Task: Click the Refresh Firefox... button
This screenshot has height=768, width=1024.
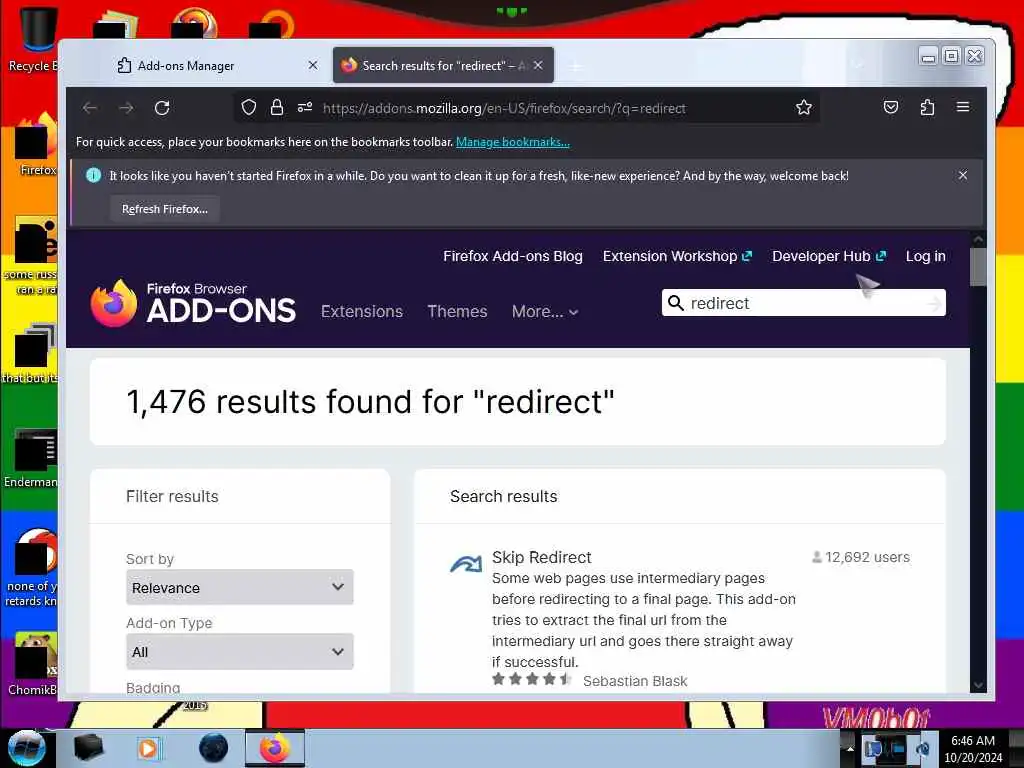Action: tap(165, 209)
